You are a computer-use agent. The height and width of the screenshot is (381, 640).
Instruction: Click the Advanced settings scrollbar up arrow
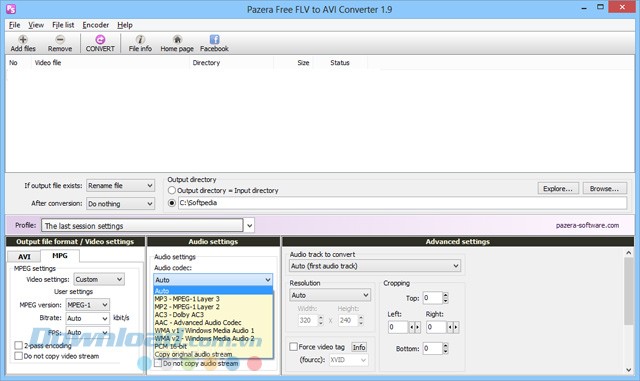click(629, 253)
